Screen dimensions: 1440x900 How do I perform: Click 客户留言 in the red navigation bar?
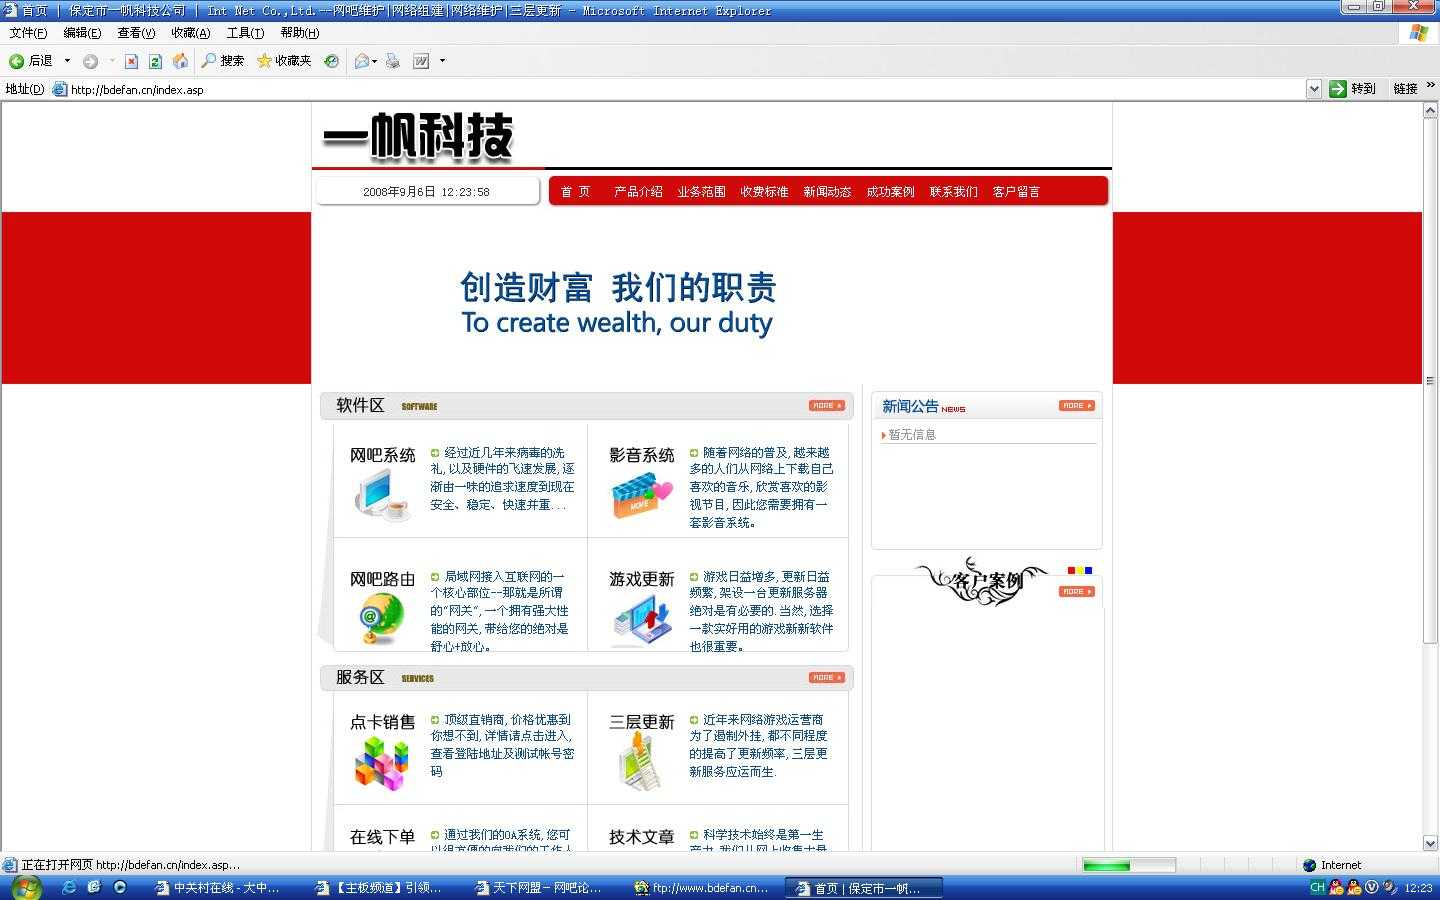pos(1016,192)
